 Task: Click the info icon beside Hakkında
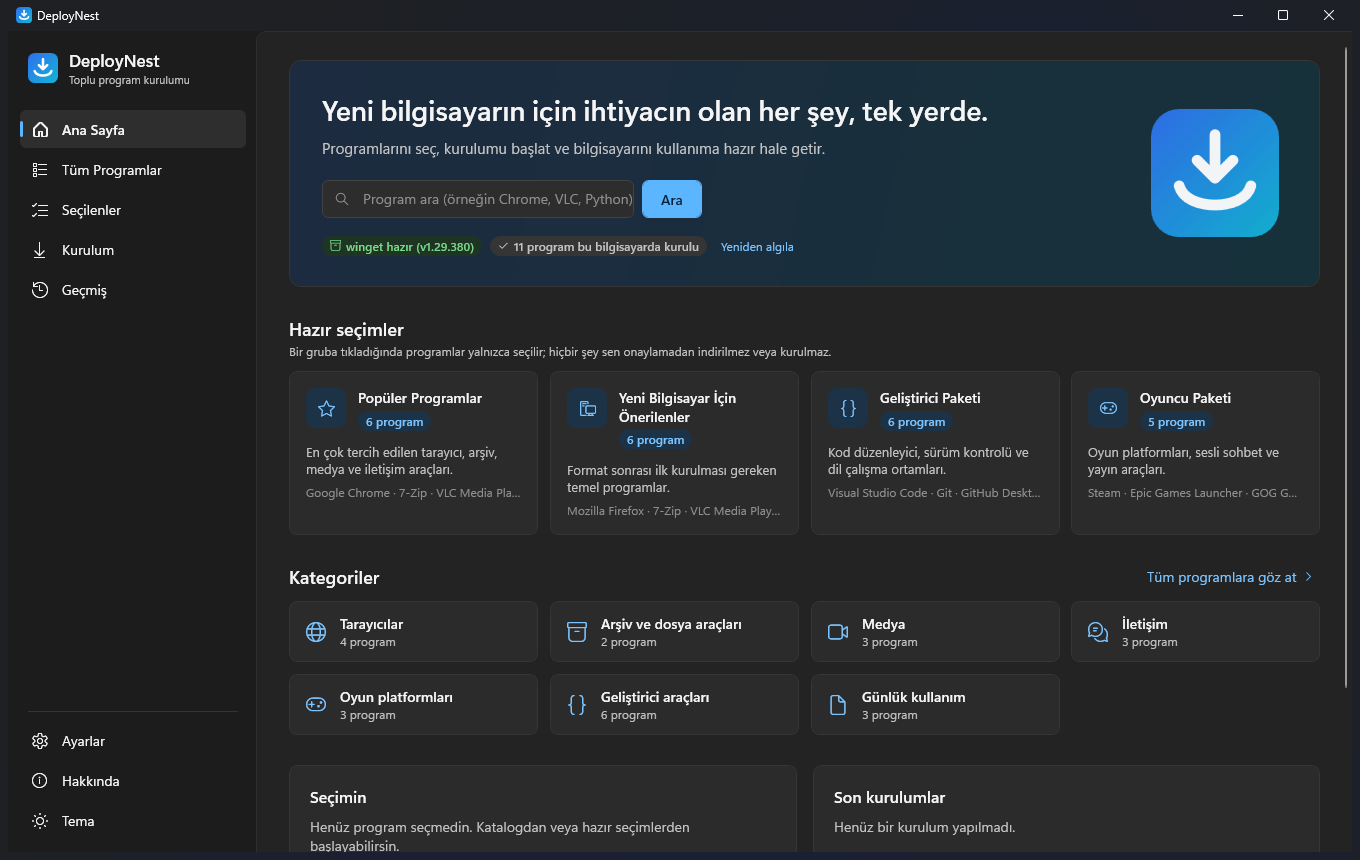tap(40, 781)
